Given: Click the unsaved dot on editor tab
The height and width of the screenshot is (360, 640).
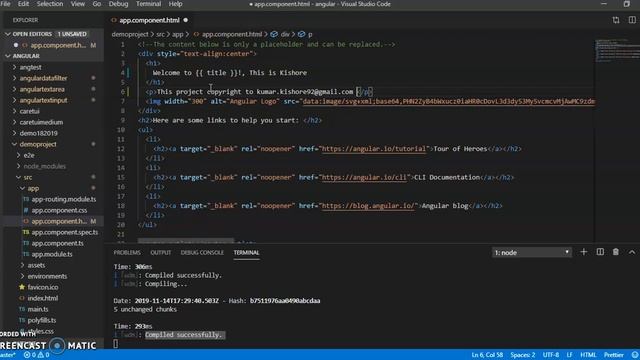Looking at the screenshot, I should pos(186,20).
